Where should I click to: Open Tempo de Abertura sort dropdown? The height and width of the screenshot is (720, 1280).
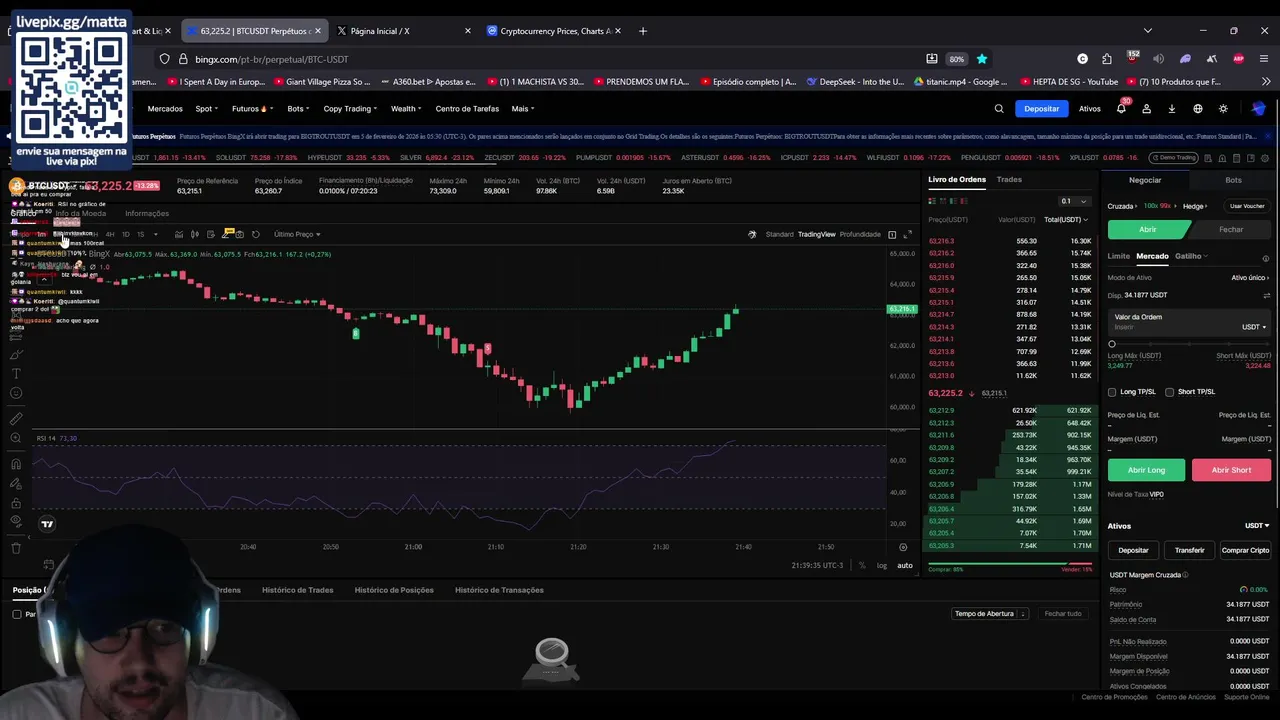point(989,613)
